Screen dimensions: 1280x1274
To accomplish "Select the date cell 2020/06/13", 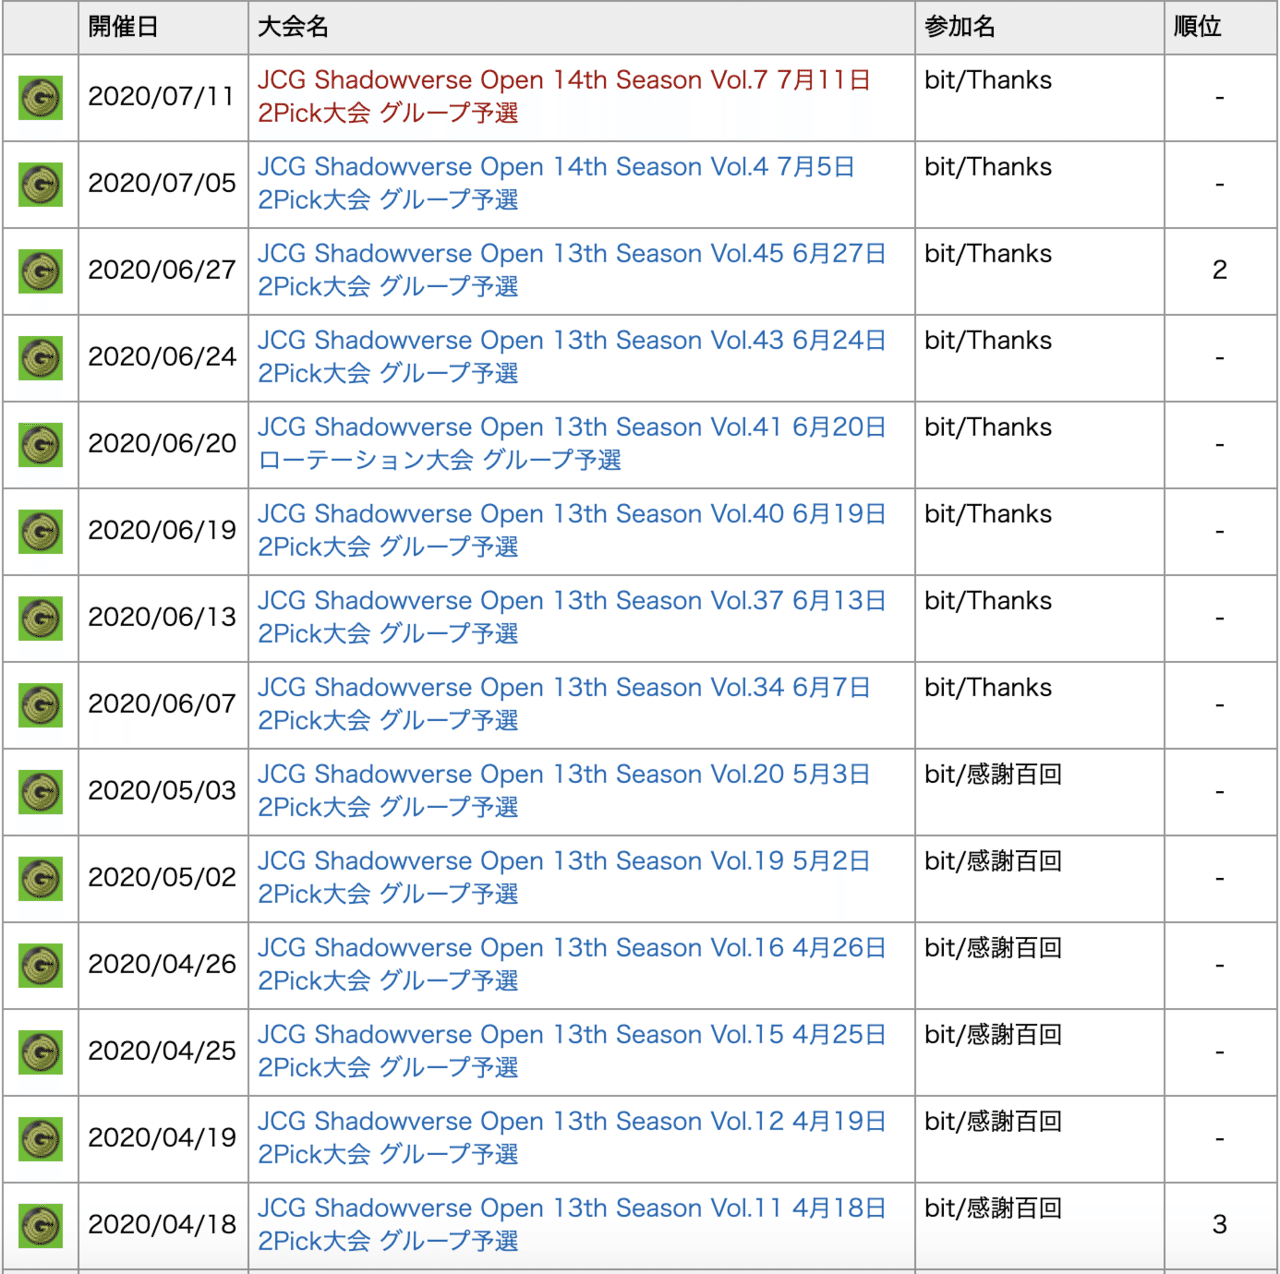I will [x=162, y=617].
